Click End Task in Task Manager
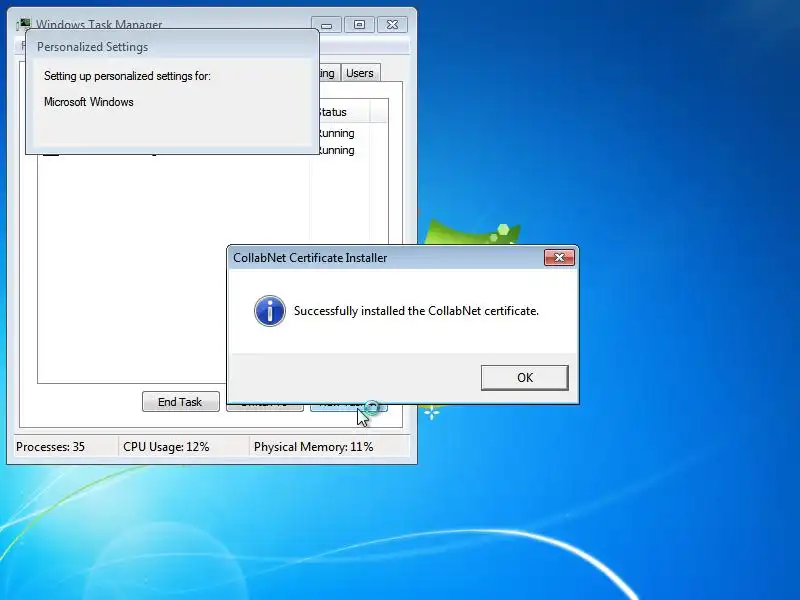This screenshot has height=600, width=800. click(181, 402)
